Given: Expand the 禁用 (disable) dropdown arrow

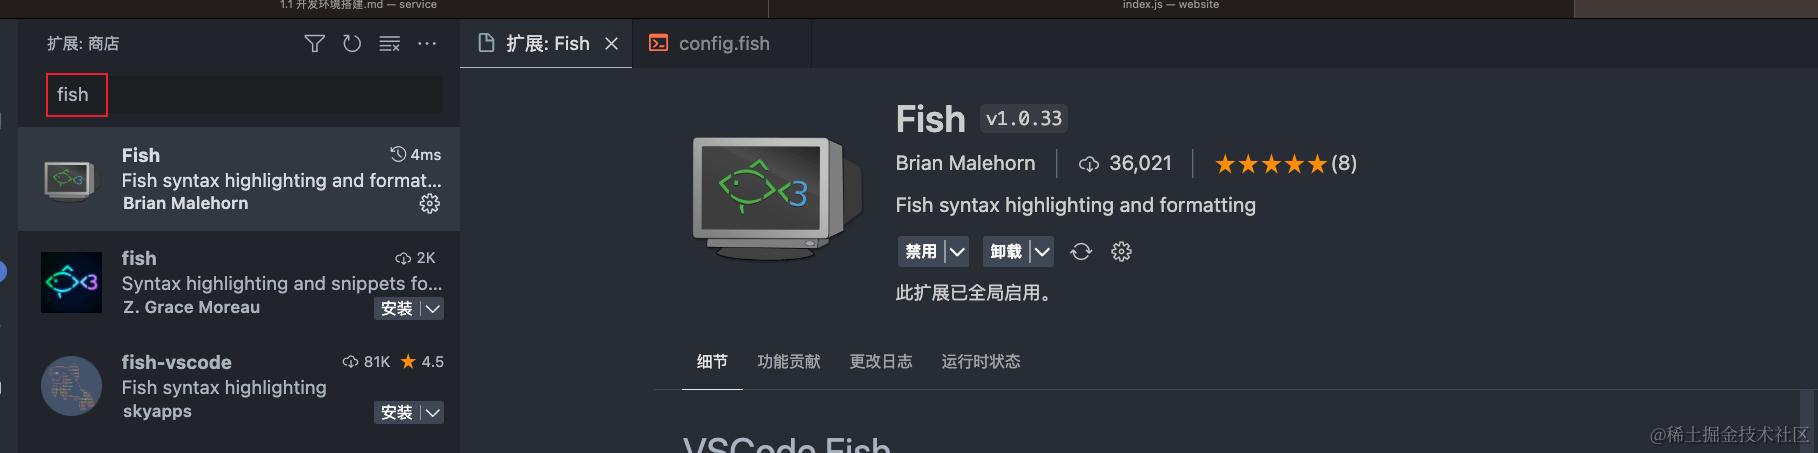Looking at the screenshot, I should [x=957, y=252].
